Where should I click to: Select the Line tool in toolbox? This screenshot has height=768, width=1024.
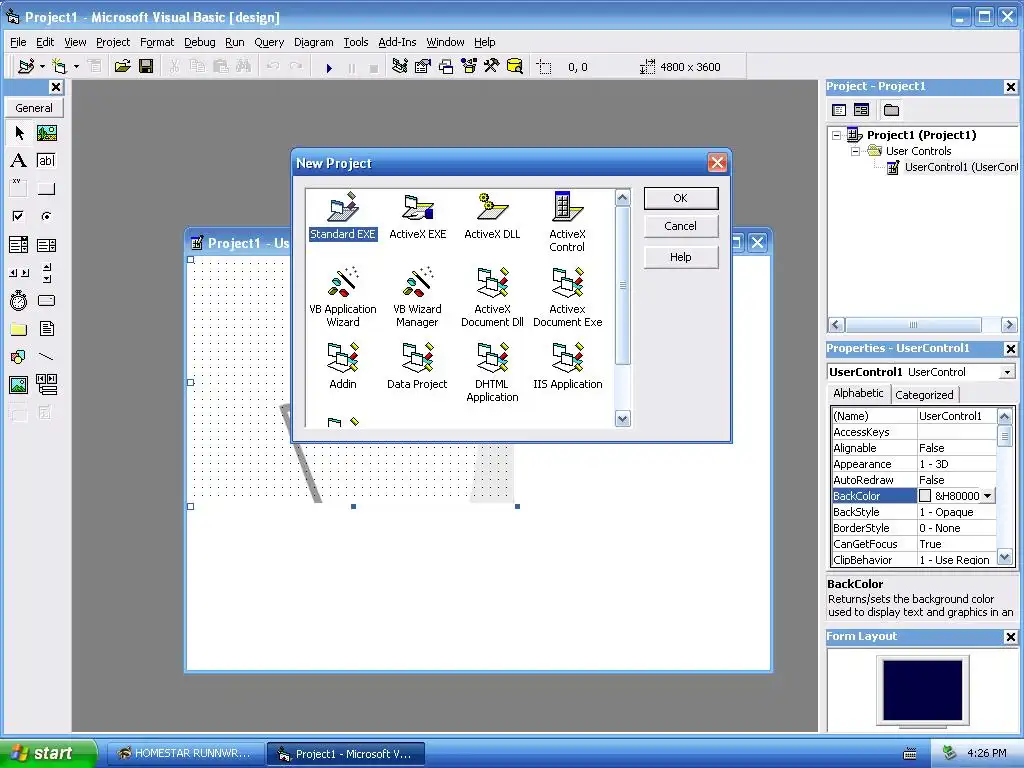pyautogui.click(x=46, y=357)
